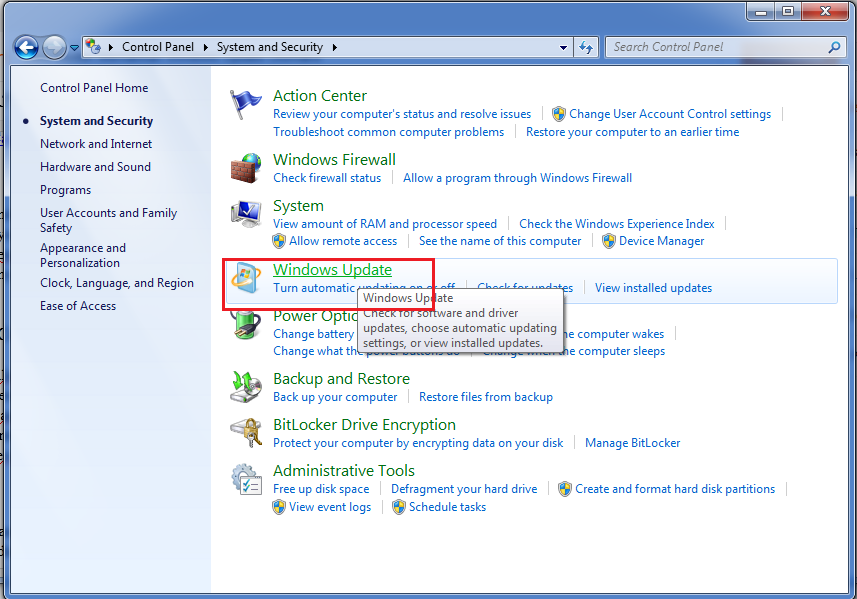Click Back up your computer
857x599 pixels.
(x=335, y=397)
